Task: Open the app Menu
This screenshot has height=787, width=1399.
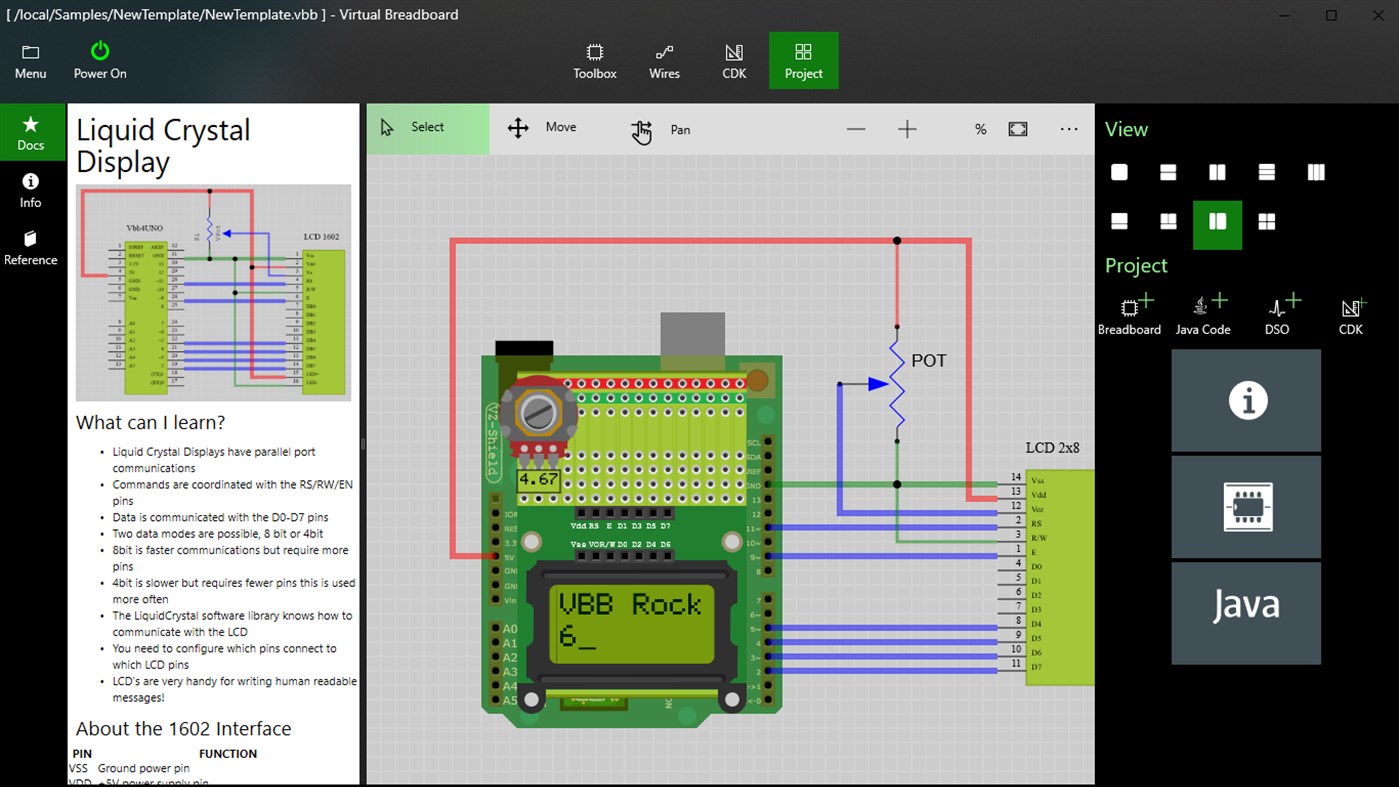Action: pyautogui.click(x=29, y=60)
